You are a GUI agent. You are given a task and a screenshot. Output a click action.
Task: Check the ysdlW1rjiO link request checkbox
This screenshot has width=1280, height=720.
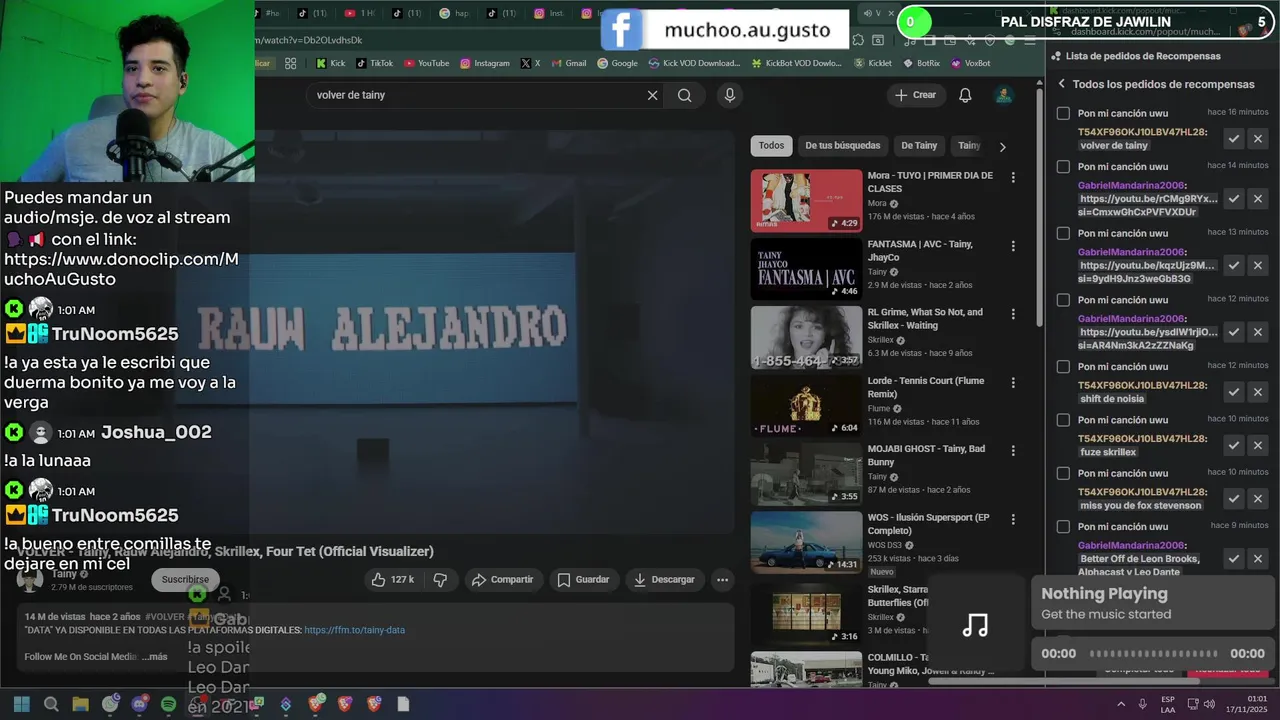[x=1063, y=300]
